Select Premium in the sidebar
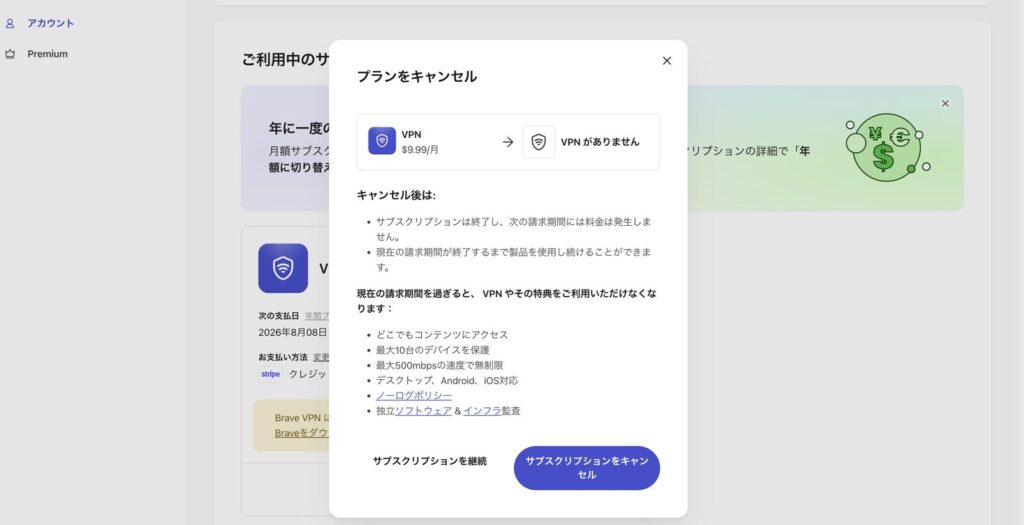The height and width of the screenshot is (525, 1024). pos(47,54)
